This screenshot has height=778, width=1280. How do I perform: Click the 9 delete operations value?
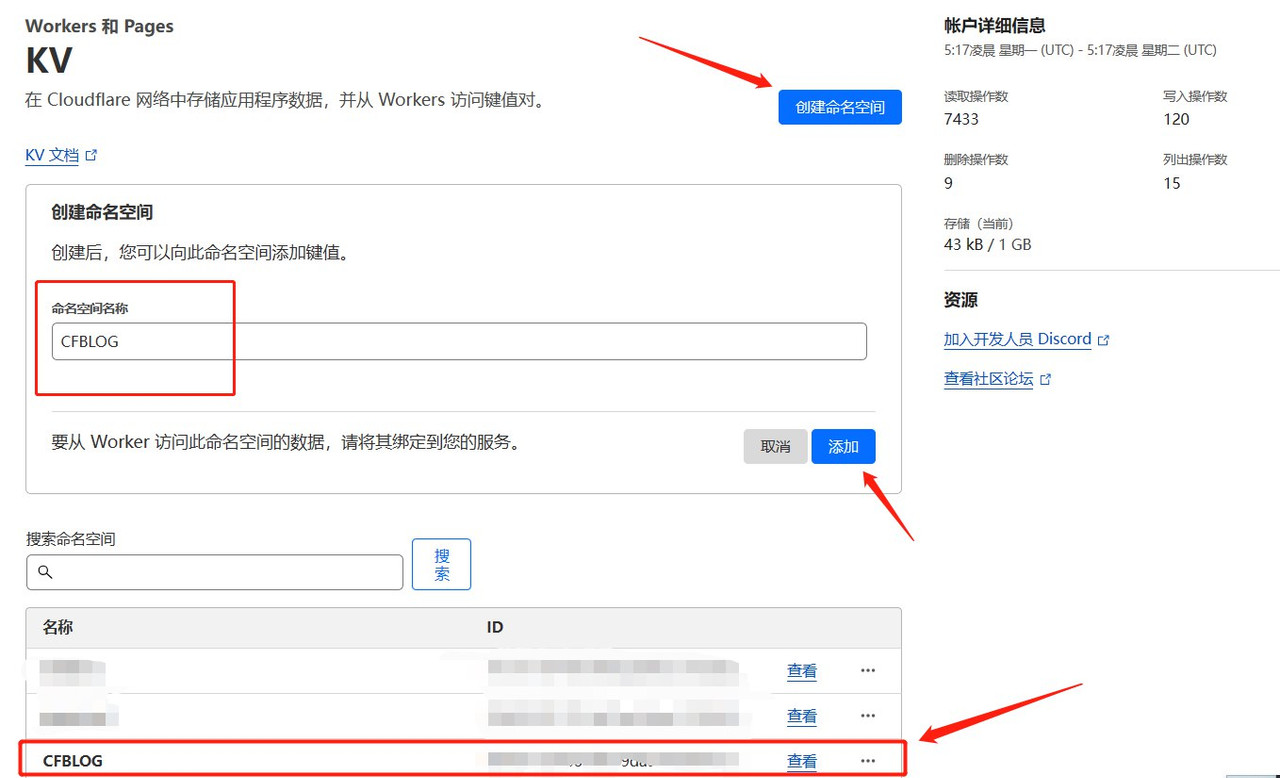click(x=949, y=183)
